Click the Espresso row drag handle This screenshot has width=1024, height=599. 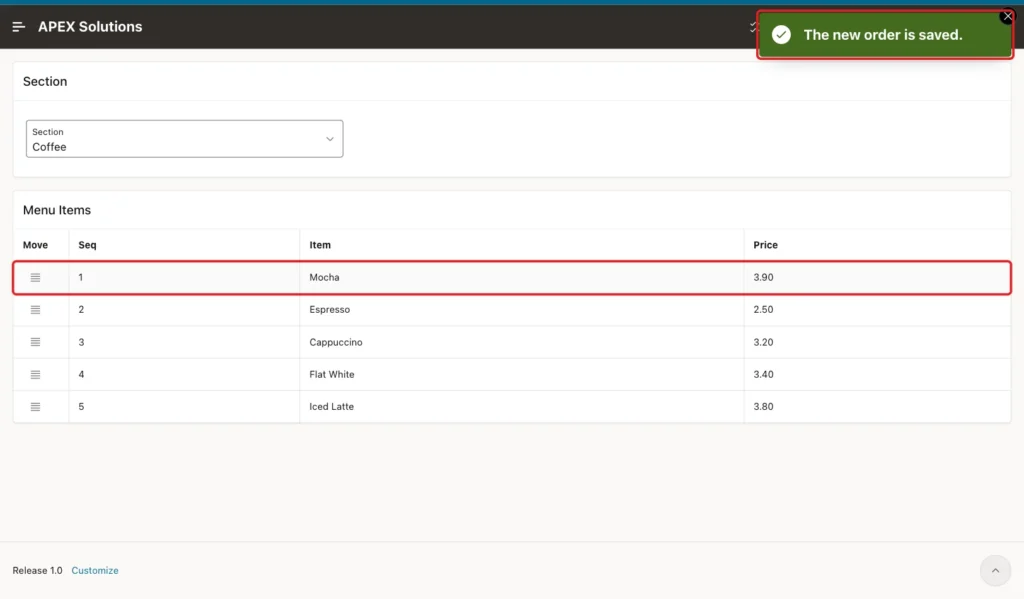pyautogui.click(x=35, y=310)
